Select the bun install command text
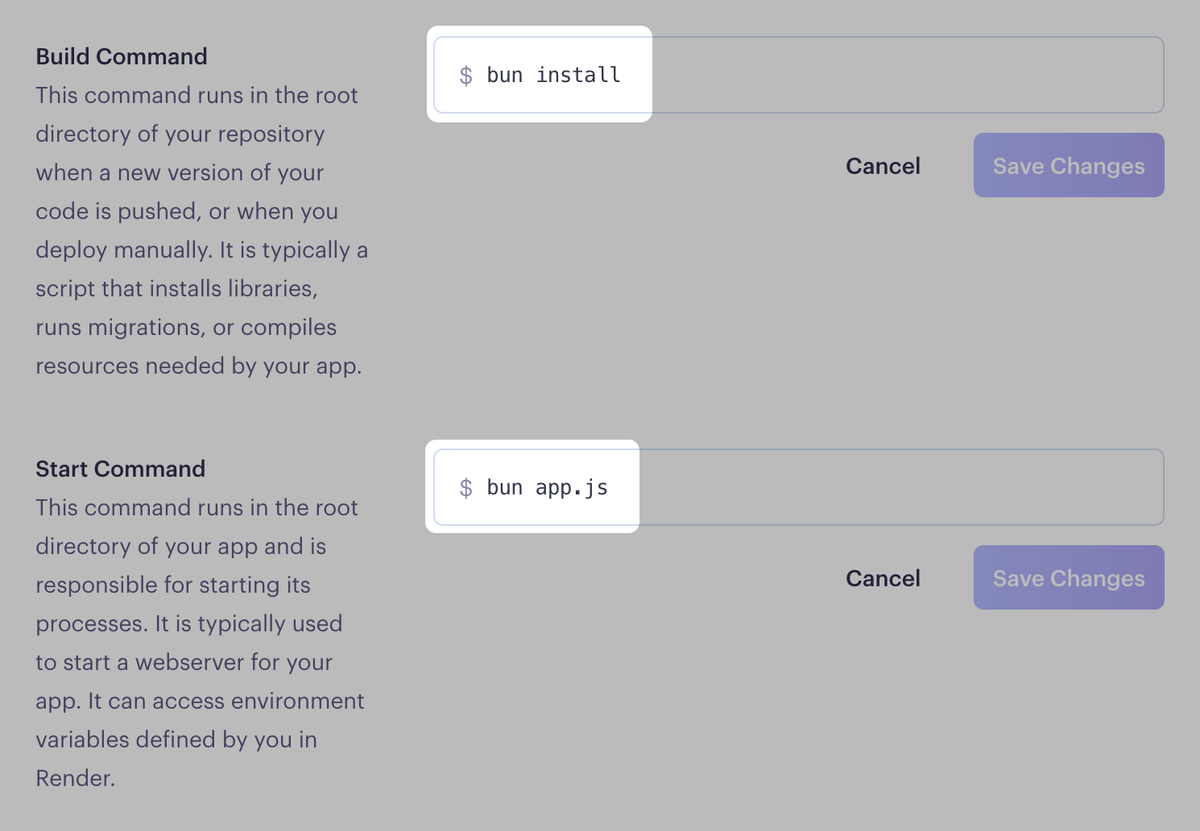 pos(551,74)
